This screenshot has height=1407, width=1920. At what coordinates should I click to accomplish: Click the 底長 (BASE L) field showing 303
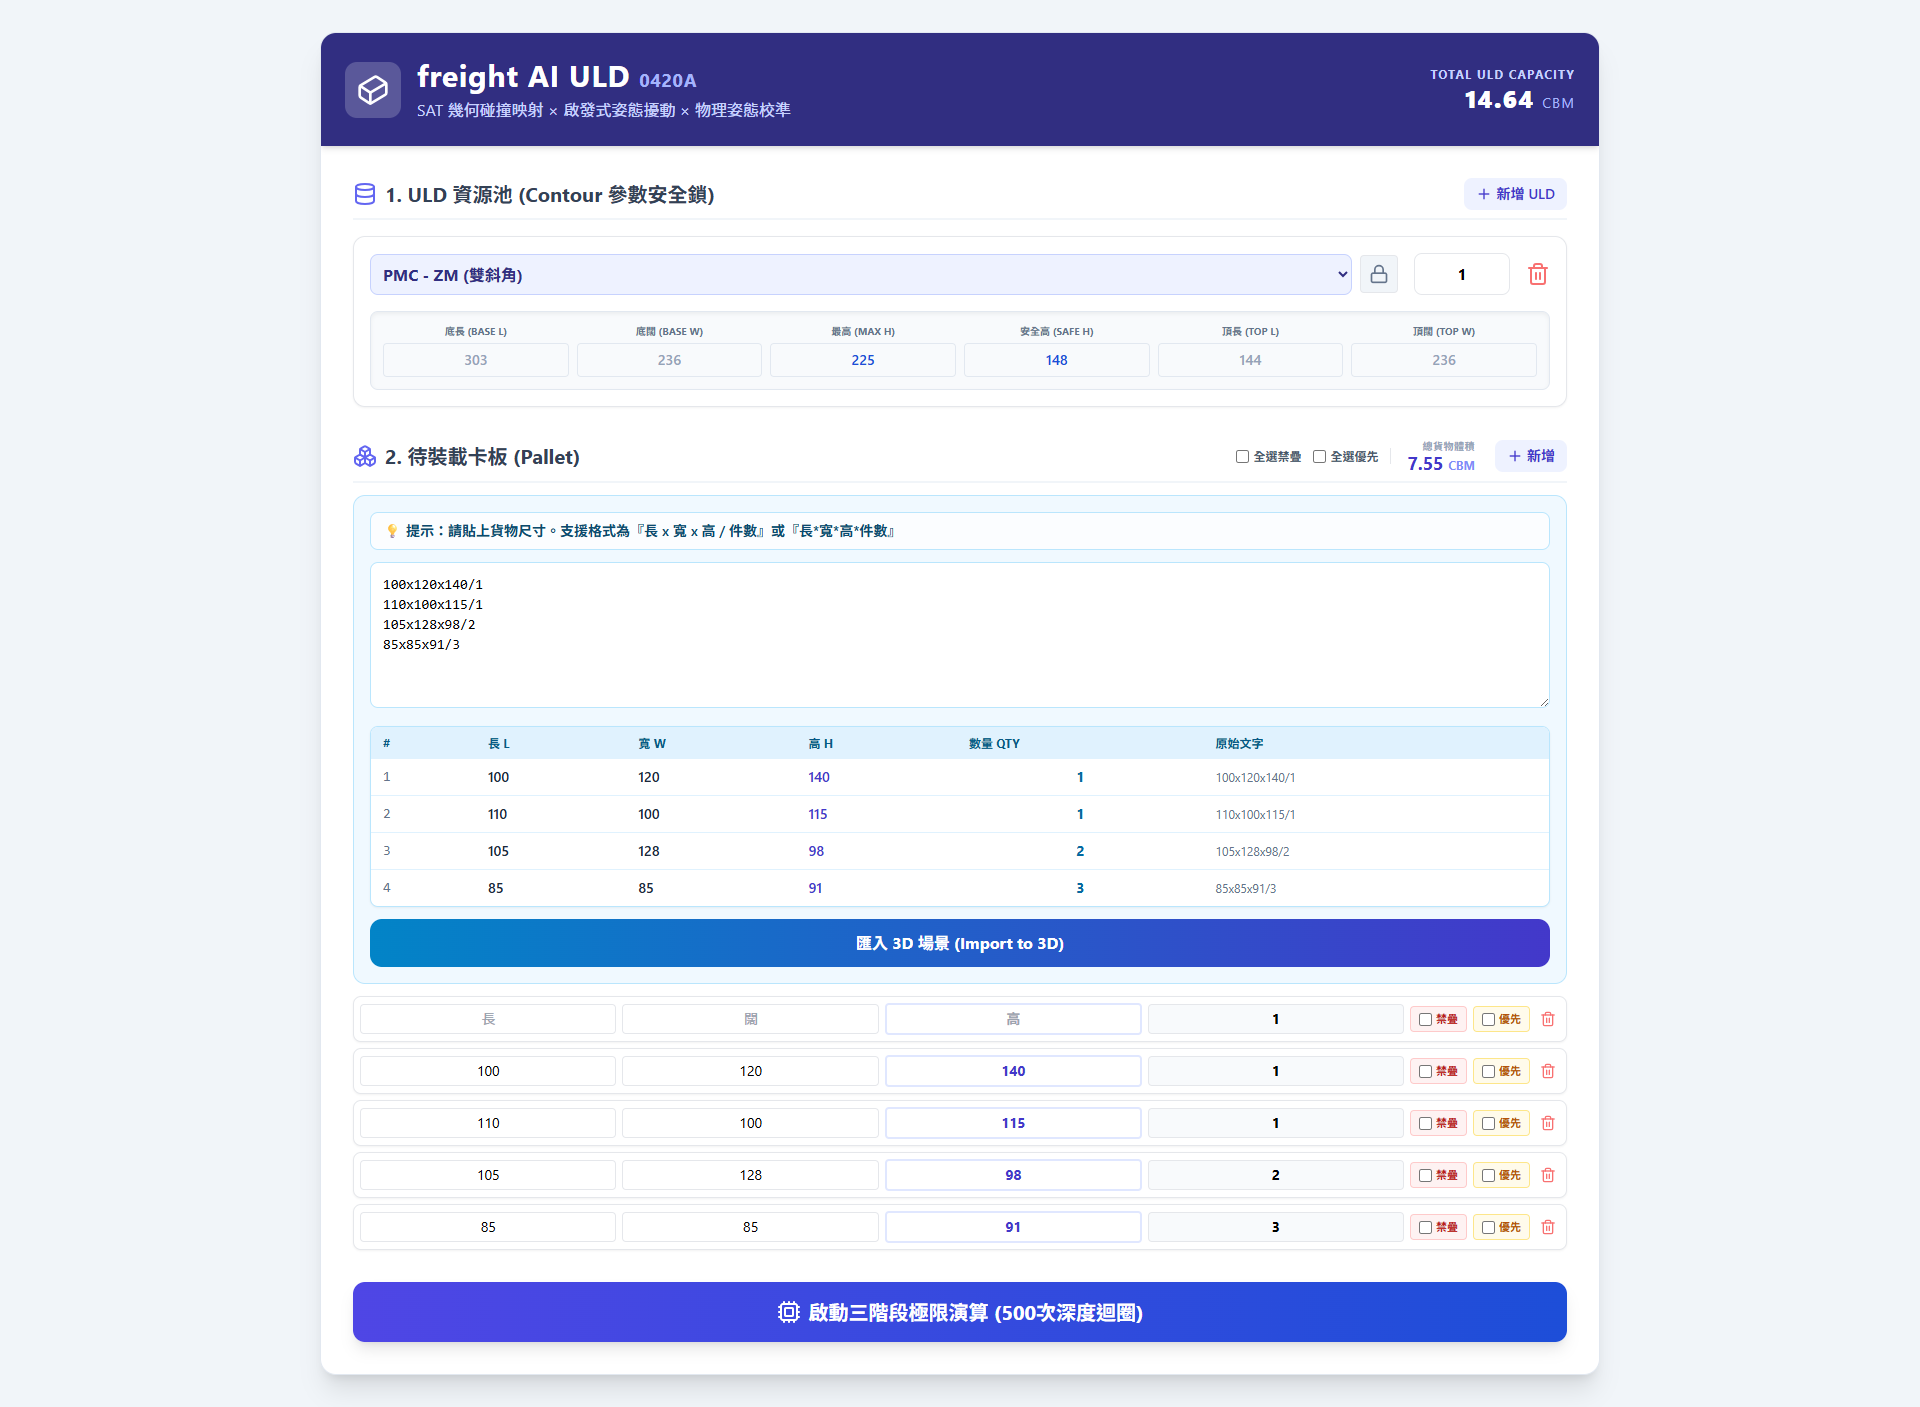tap(476, 360)
